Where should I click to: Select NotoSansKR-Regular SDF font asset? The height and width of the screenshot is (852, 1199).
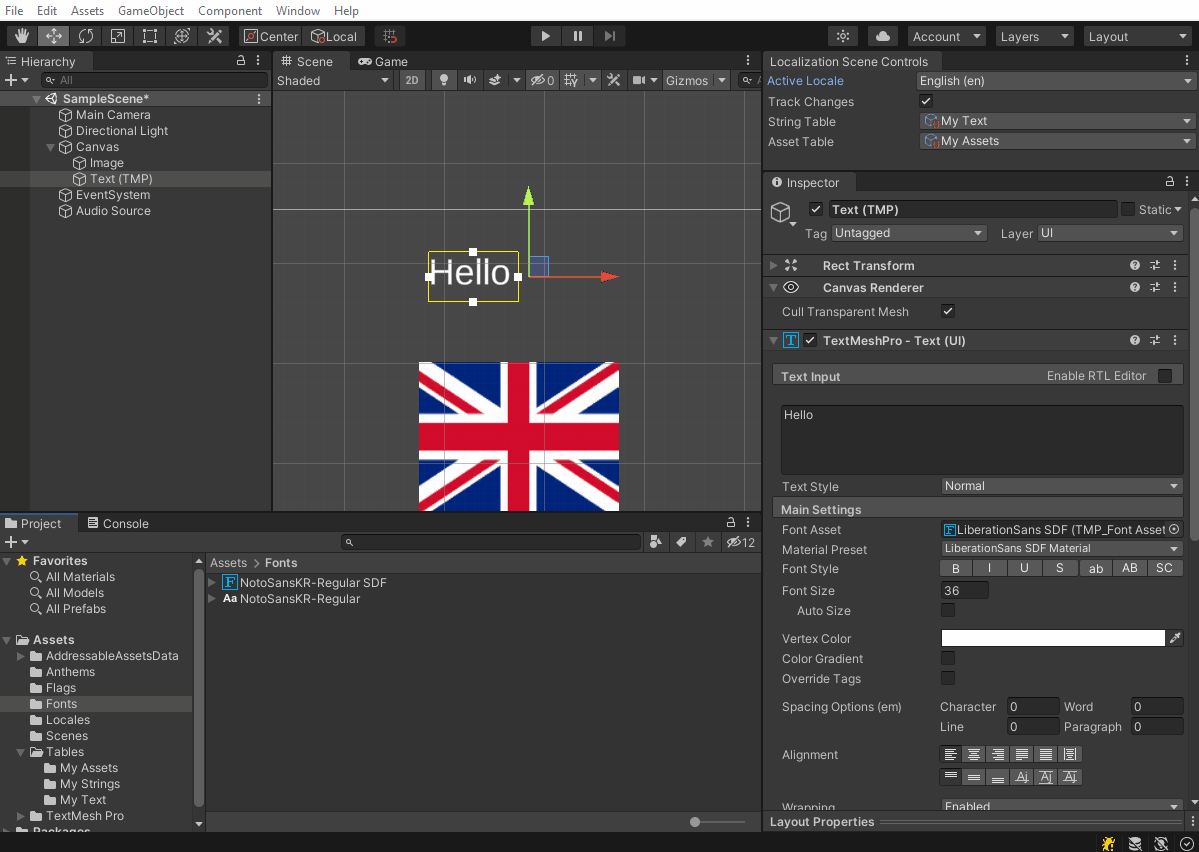pos(312,582)
